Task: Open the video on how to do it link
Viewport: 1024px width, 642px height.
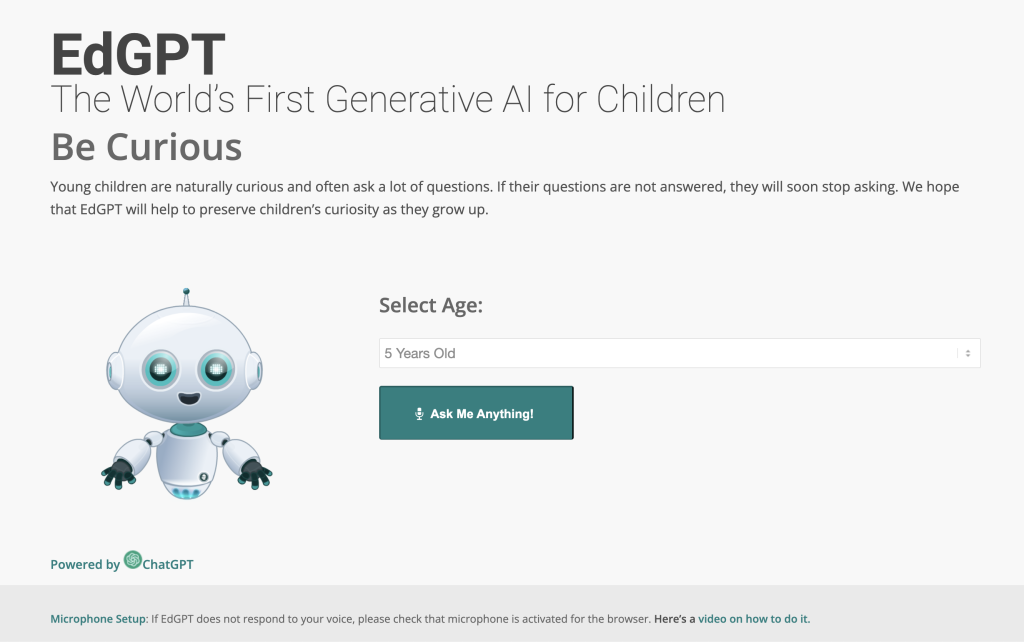Action: coord(754,618)
